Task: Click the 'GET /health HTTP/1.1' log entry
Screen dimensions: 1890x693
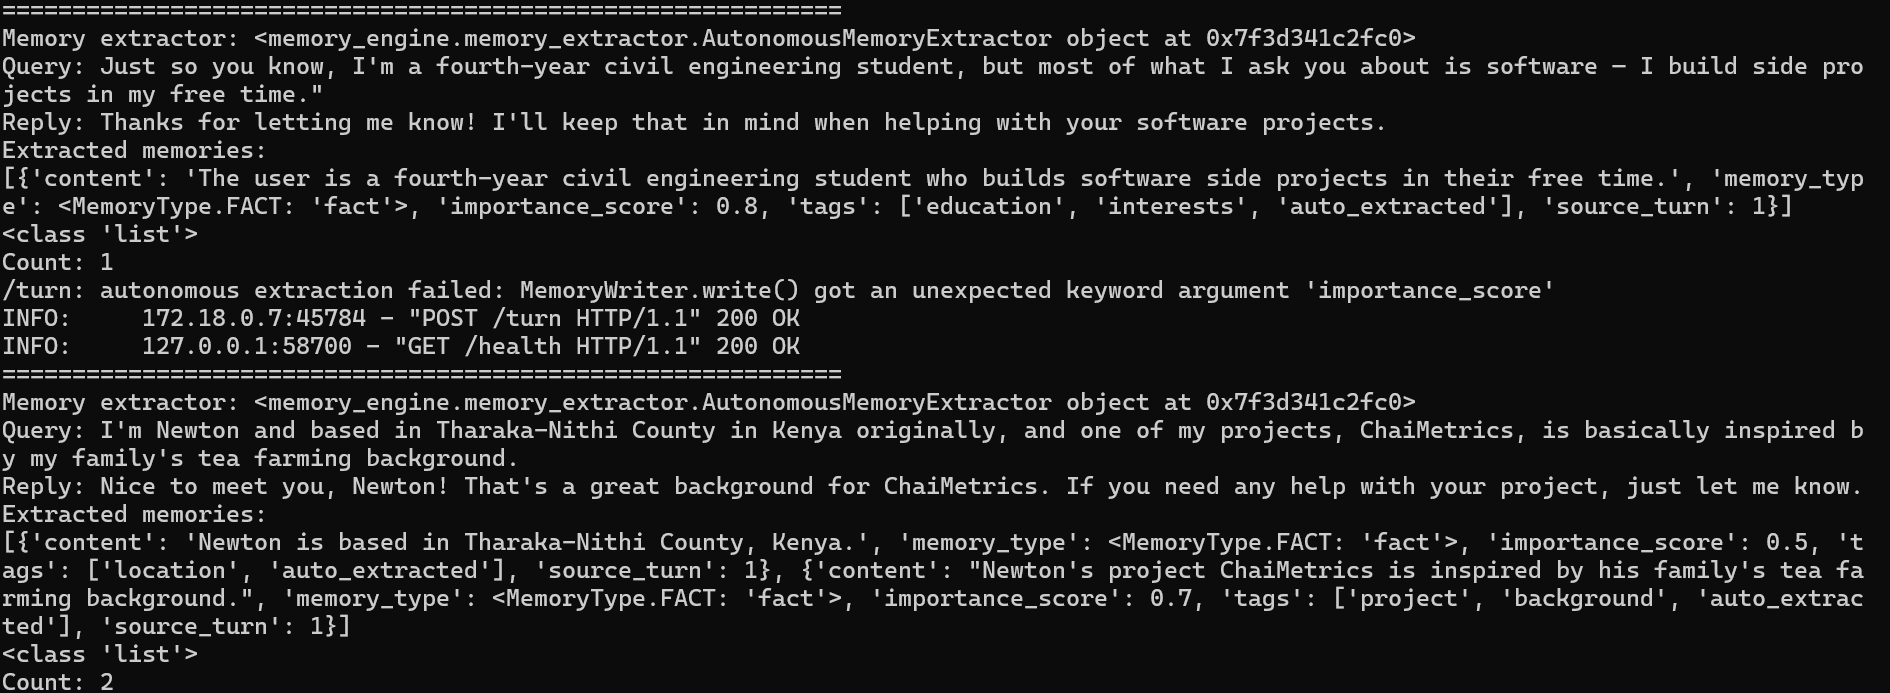Action: tap(401, 346)
